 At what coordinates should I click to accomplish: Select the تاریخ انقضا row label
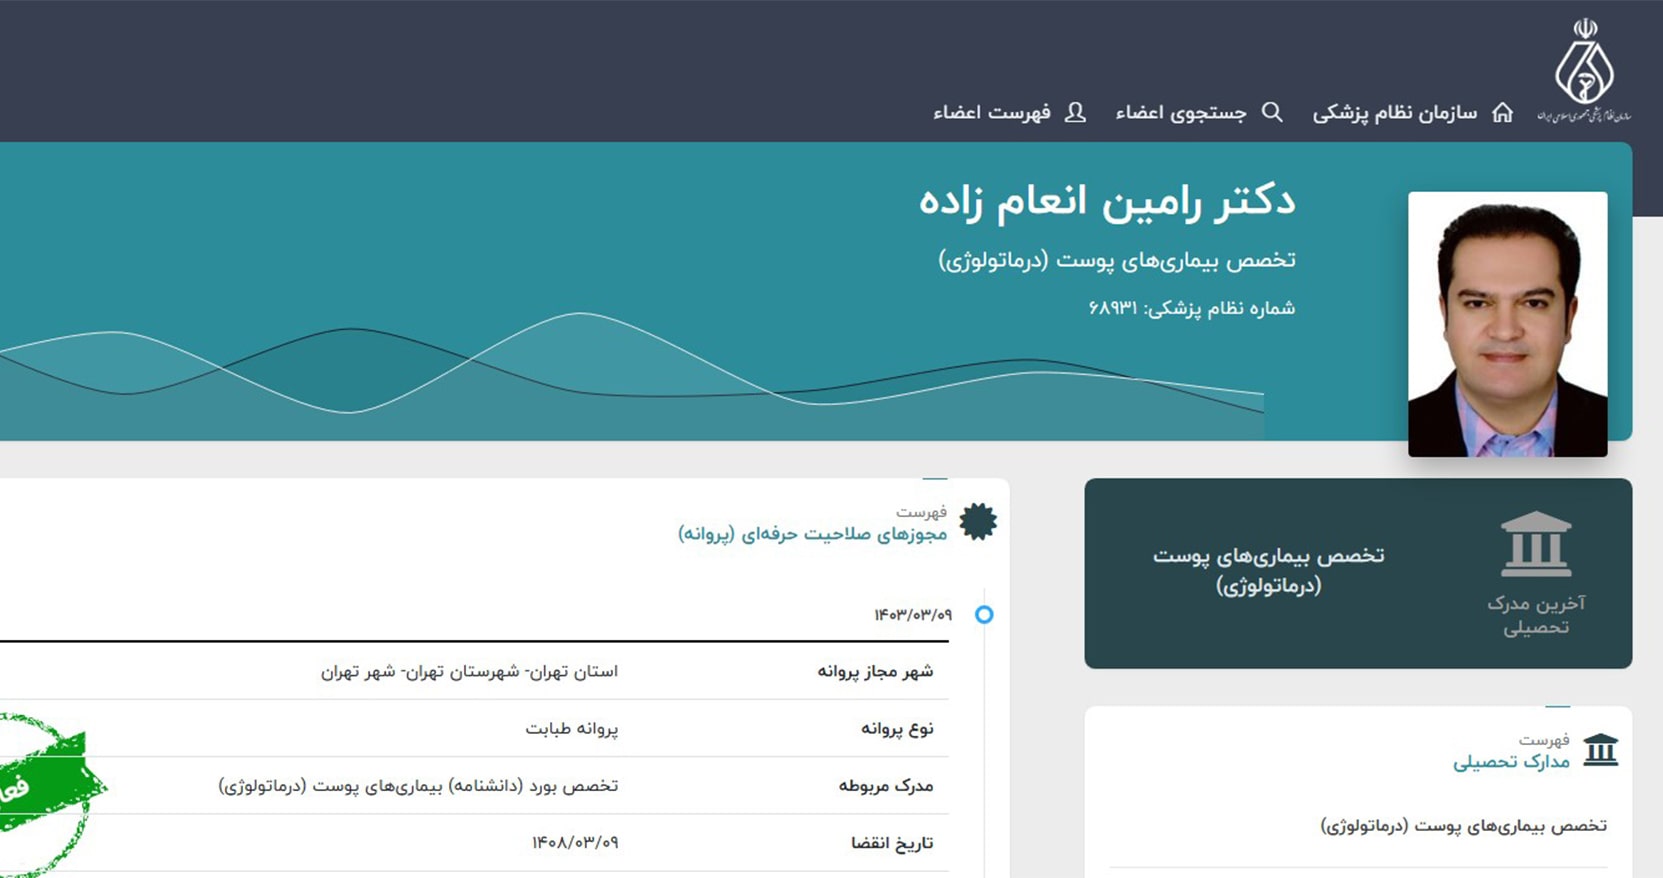coord(891,843)
